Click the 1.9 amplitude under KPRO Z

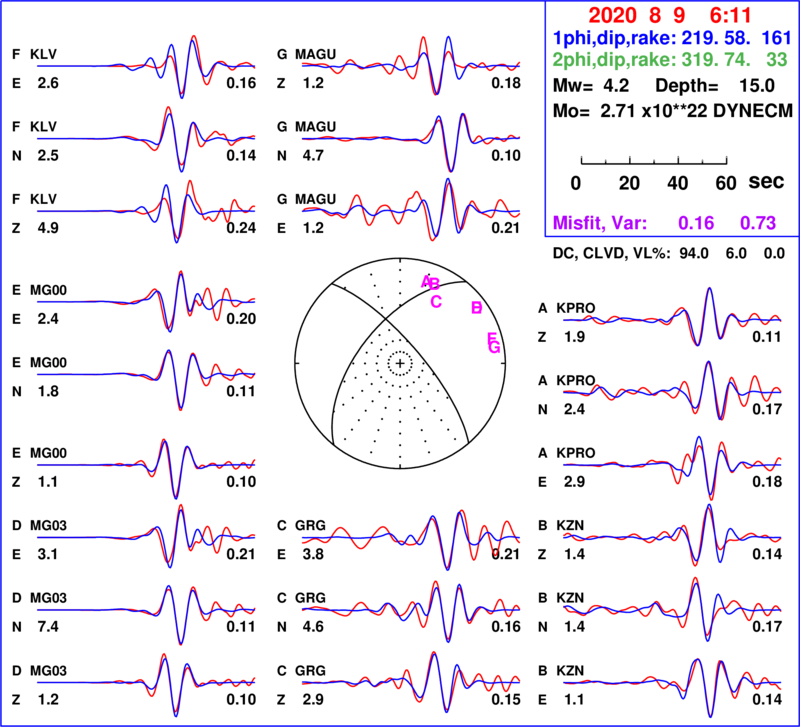tap(574, 337)
